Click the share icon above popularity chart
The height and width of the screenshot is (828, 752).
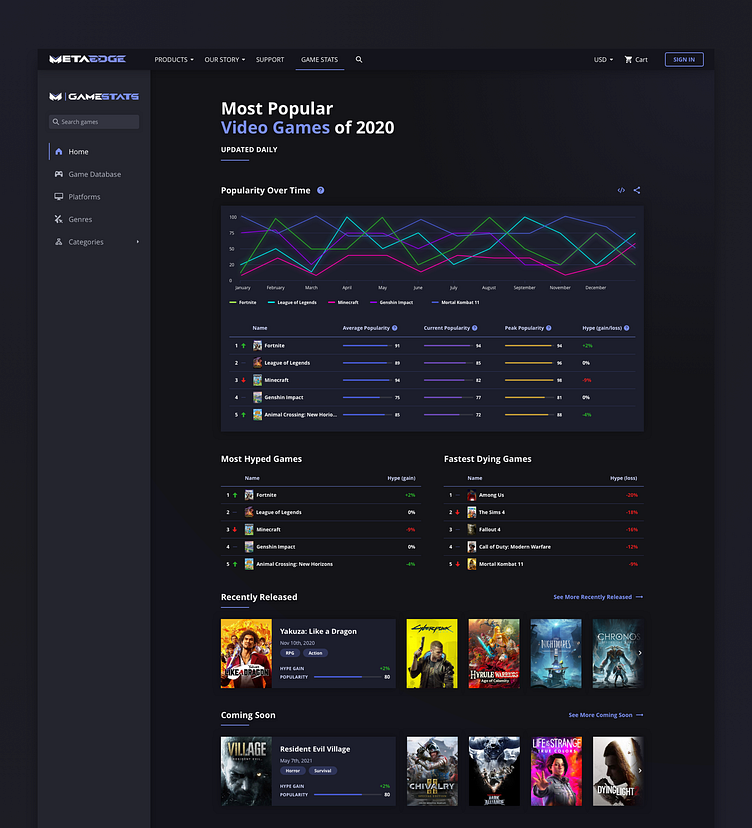click(x=637, y=190)
